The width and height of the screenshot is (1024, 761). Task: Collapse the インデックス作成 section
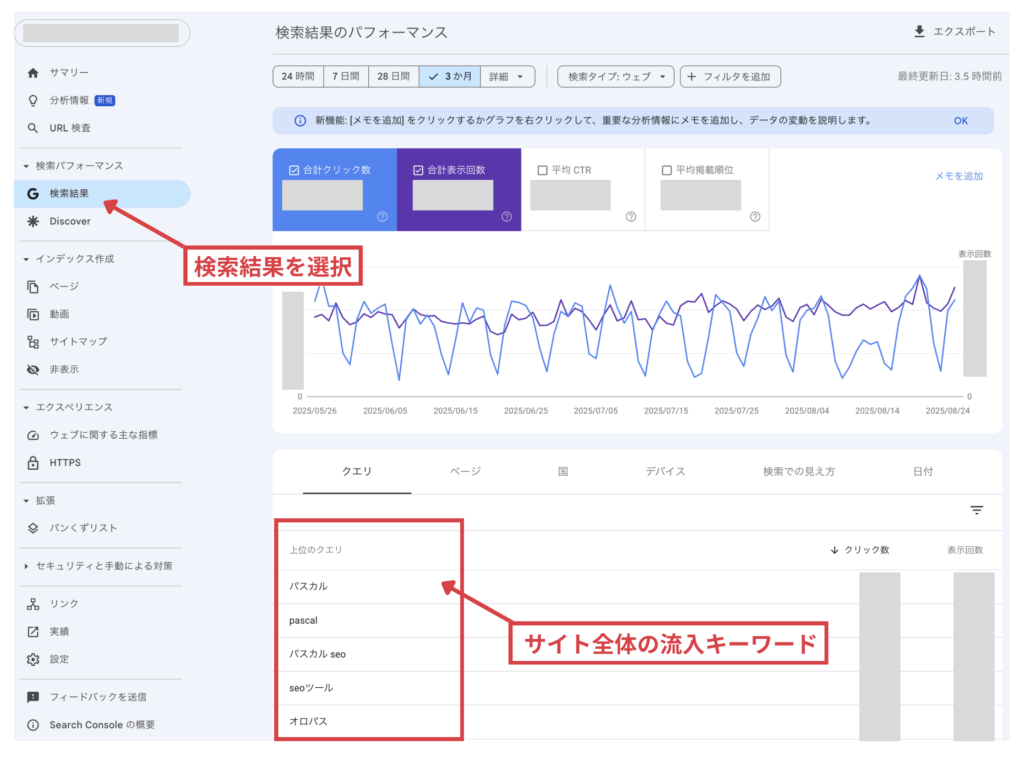coord(27,259)
